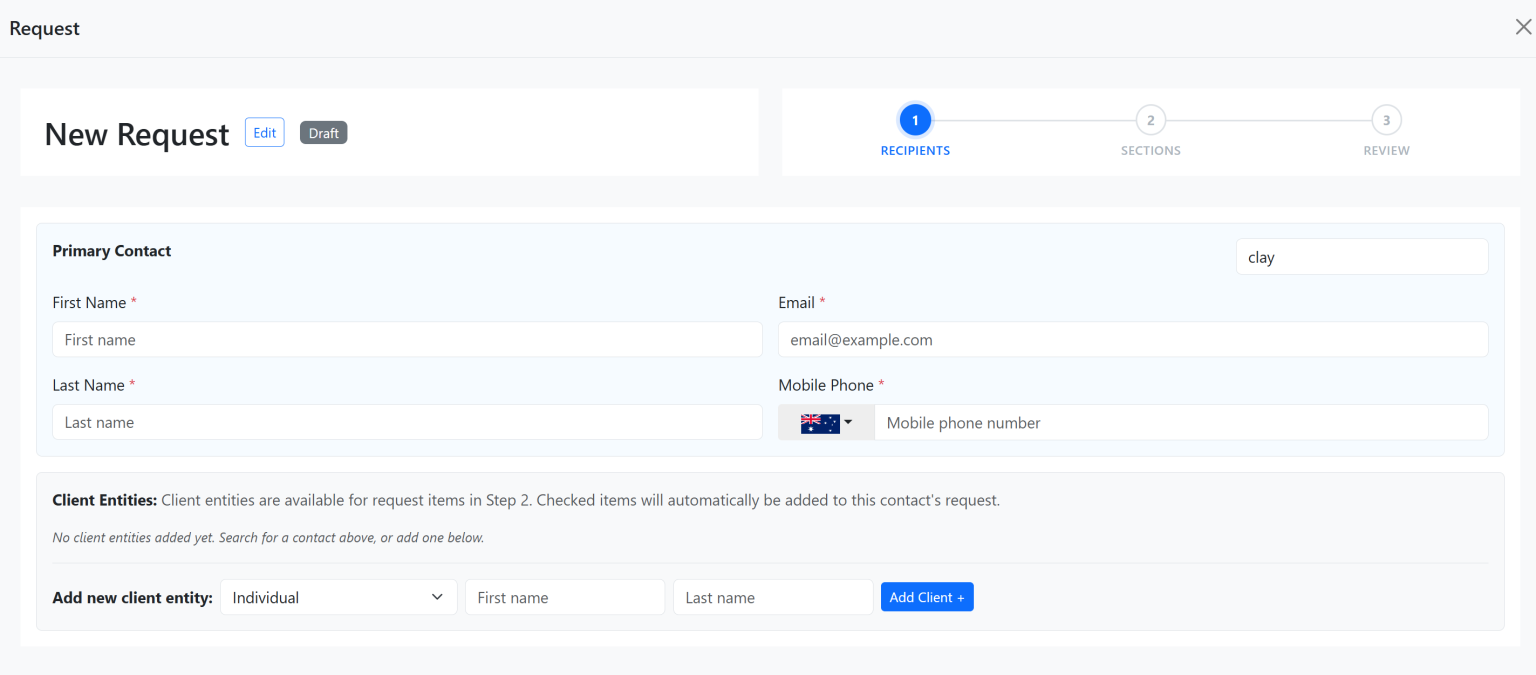1536x675 pixels.
Task: Click the client entity Last name field
Action: point(773,597)
